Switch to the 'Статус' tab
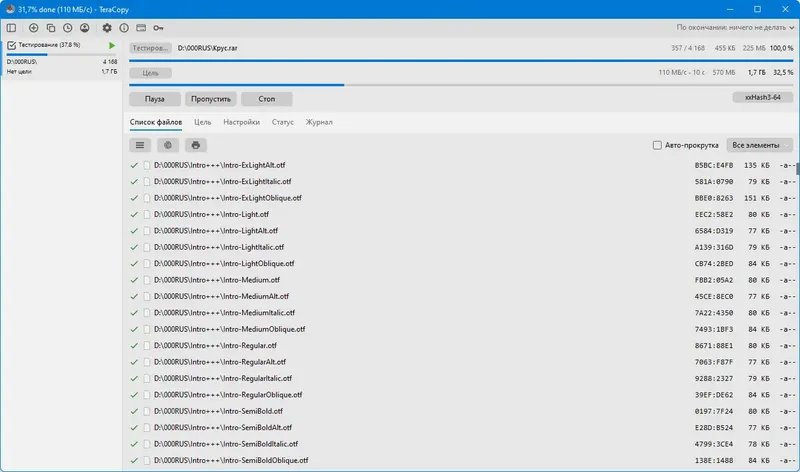This screenshot has height=472, width=800. pyautogui.click(x=283, y=122)
